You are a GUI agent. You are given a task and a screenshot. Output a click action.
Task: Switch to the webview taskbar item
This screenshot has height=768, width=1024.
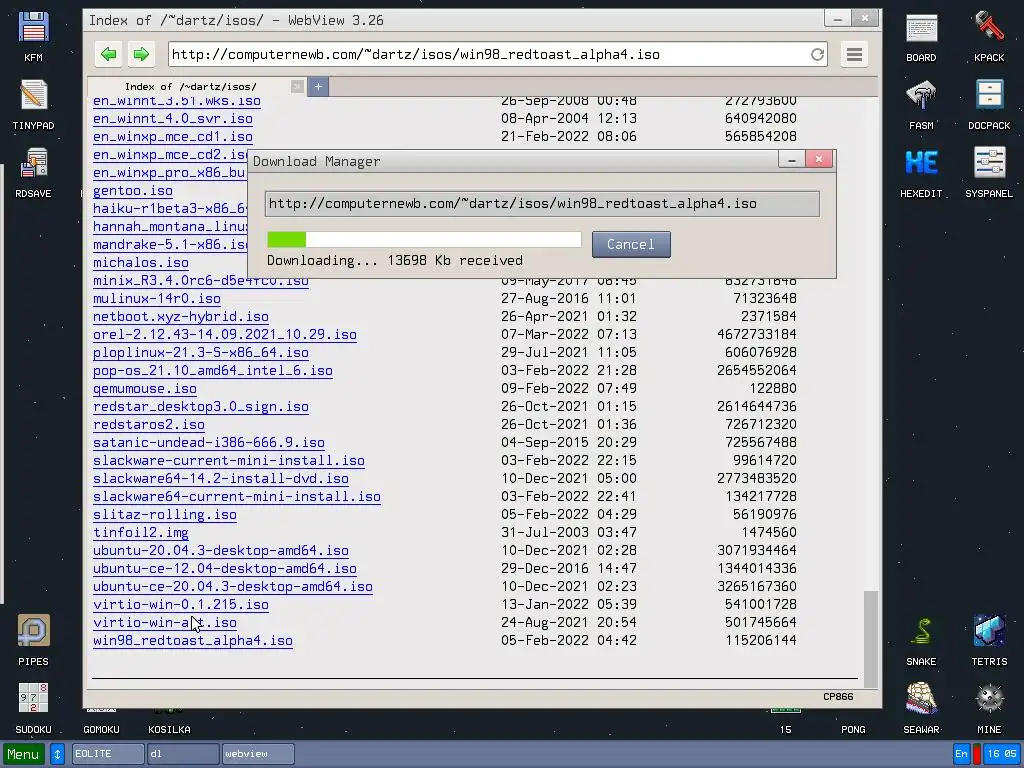258,754
